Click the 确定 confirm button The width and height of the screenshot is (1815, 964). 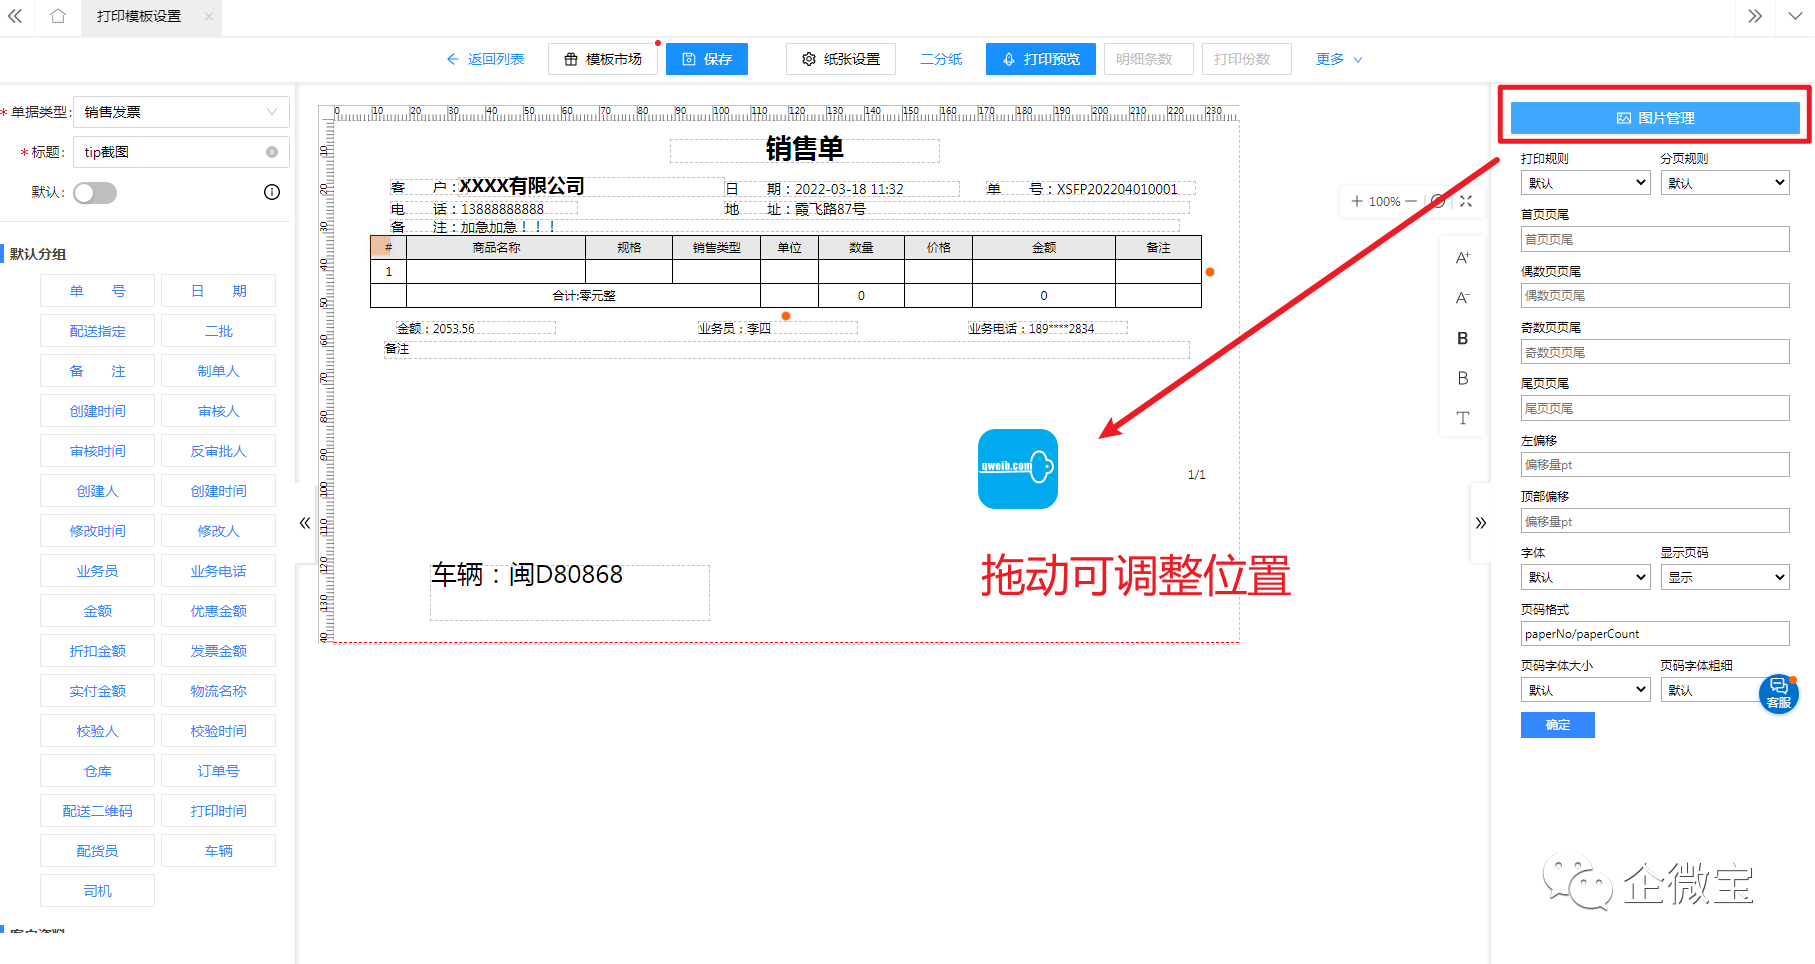tap(1557, 725)
